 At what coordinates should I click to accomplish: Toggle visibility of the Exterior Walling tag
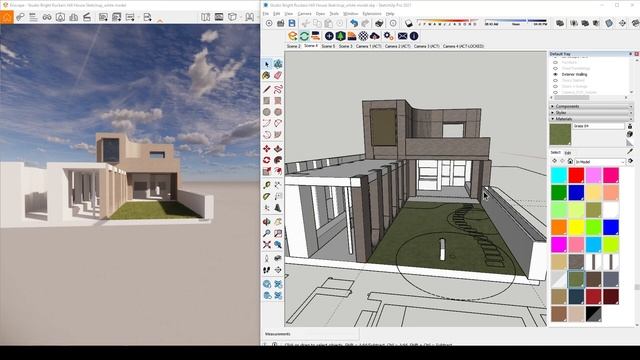[556, 74]
